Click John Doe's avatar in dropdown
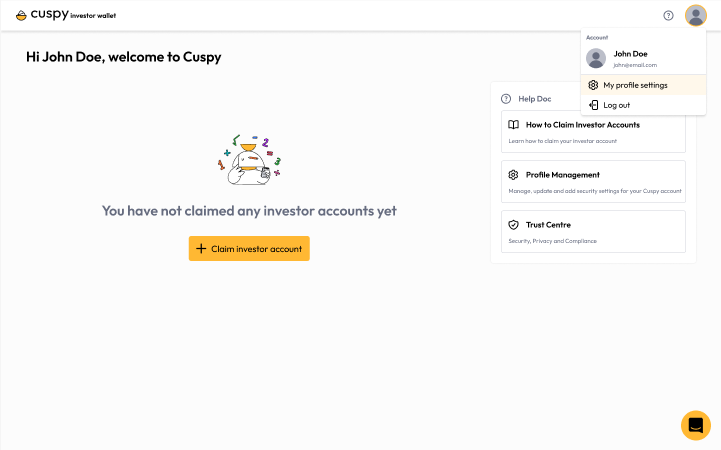The image size is (721, 450). click(x=596, y=58)
